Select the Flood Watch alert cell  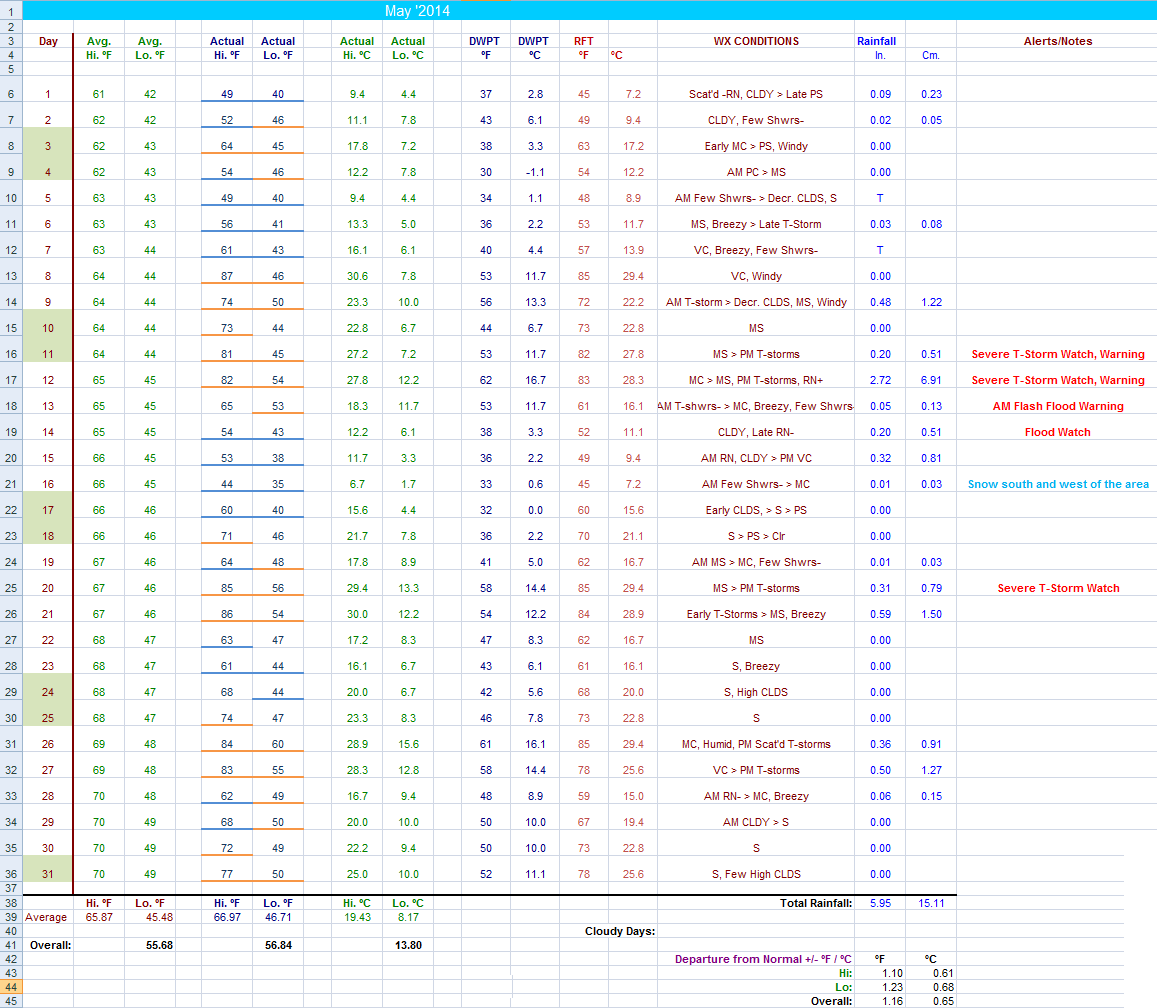point(1057,432)
